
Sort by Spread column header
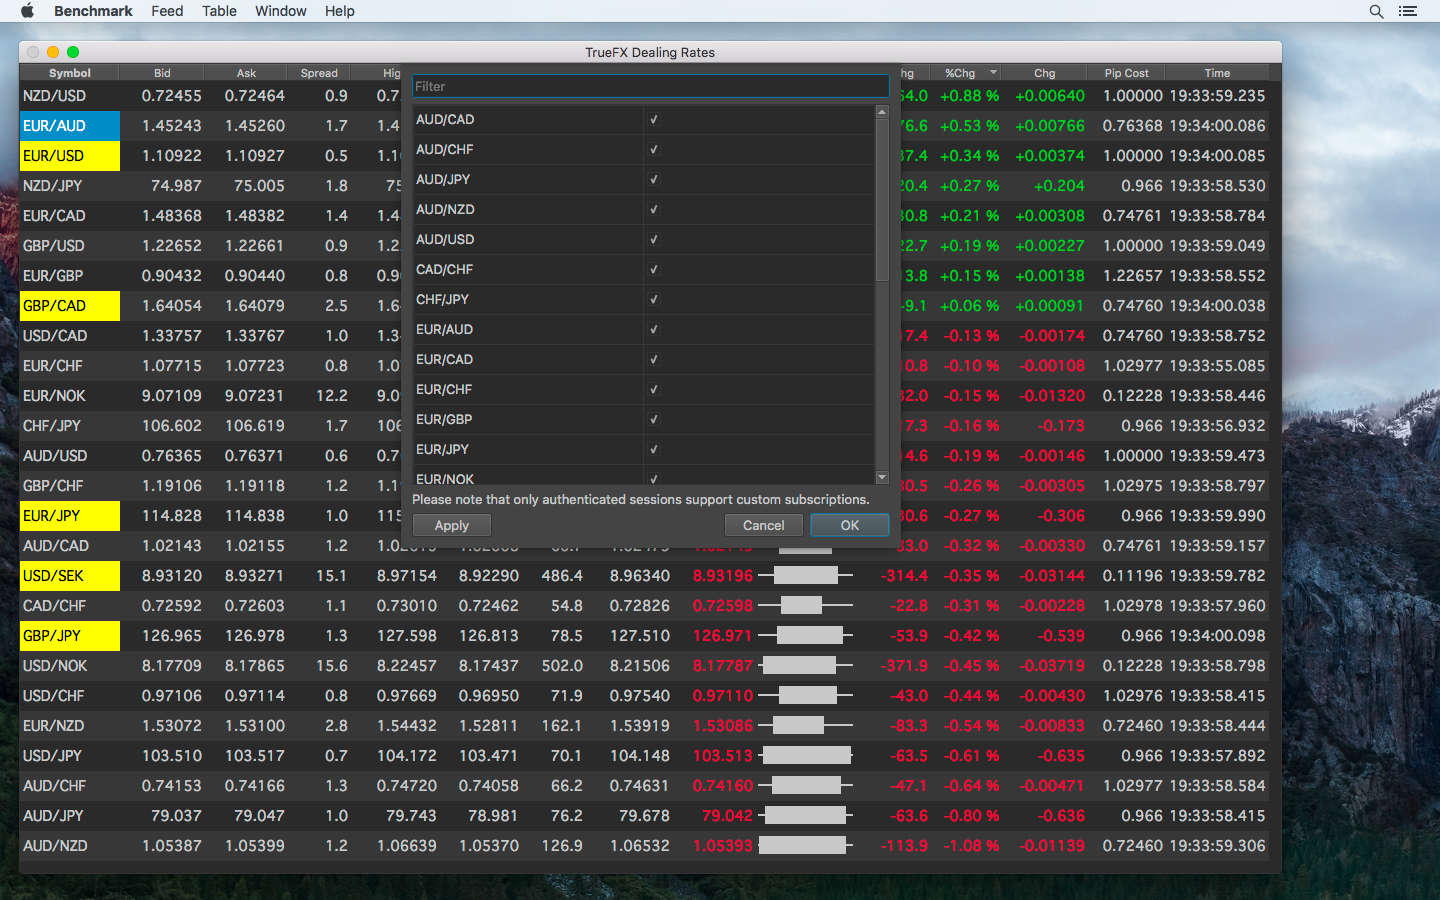(319, 73)
